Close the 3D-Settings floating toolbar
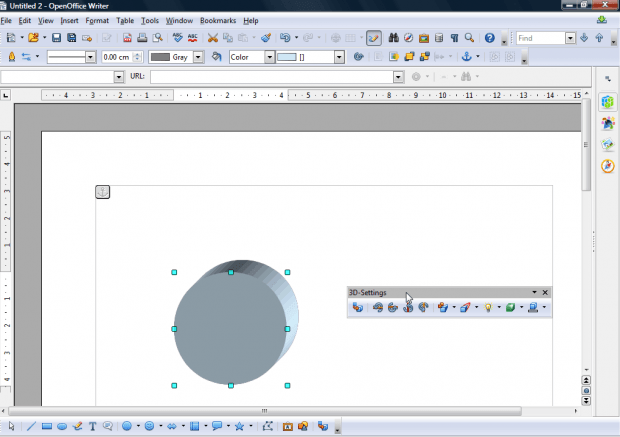Viewport: 620px width, 437px height. click(545, 292)
